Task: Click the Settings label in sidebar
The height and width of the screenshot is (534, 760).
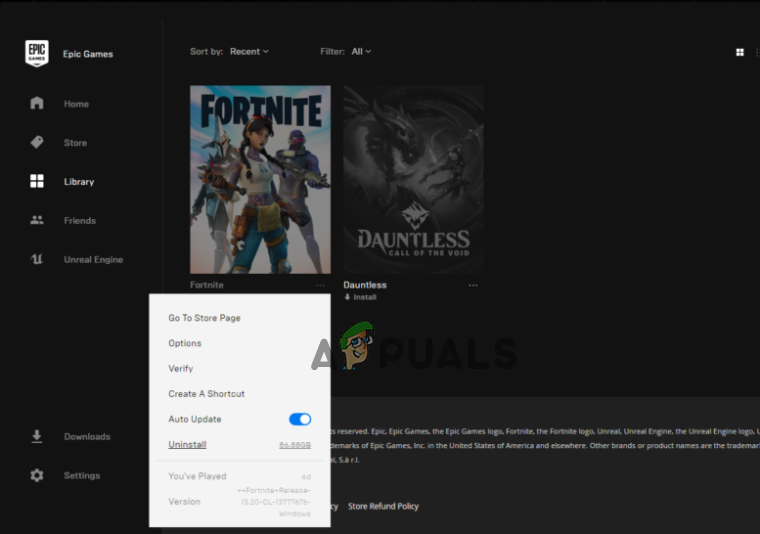Action: click(x=82, y=475)
